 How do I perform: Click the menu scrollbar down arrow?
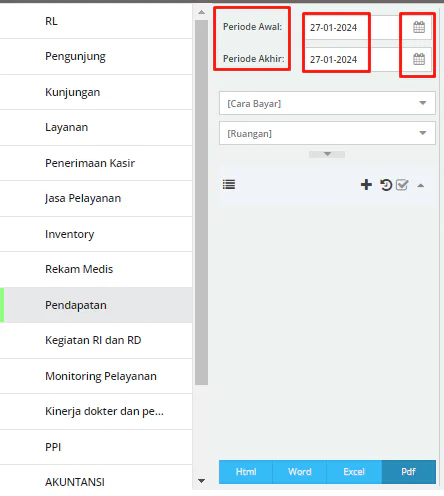(201, 481)
